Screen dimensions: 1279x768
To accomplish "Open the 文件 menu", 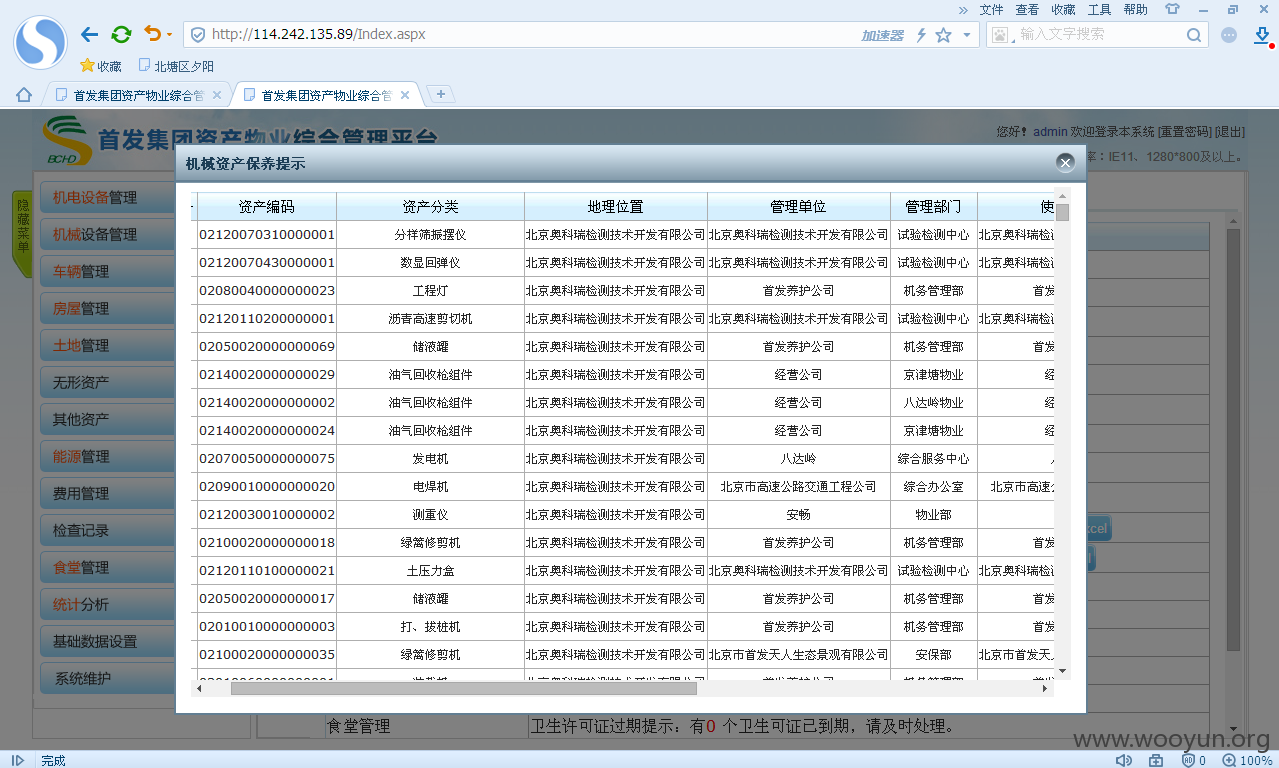I will click(x=991, y=10).
